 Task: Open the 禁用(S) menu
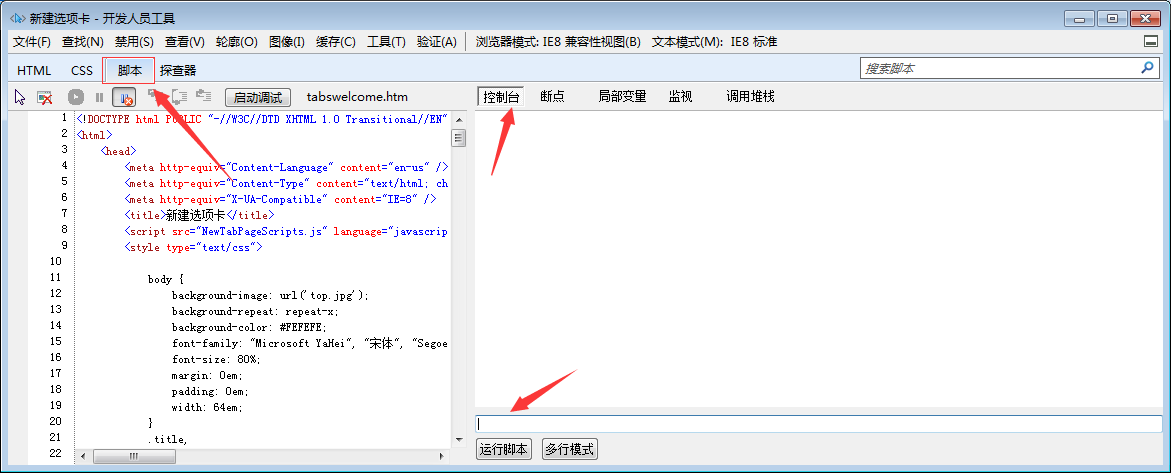pyautogui.click(x=134, y=42)
